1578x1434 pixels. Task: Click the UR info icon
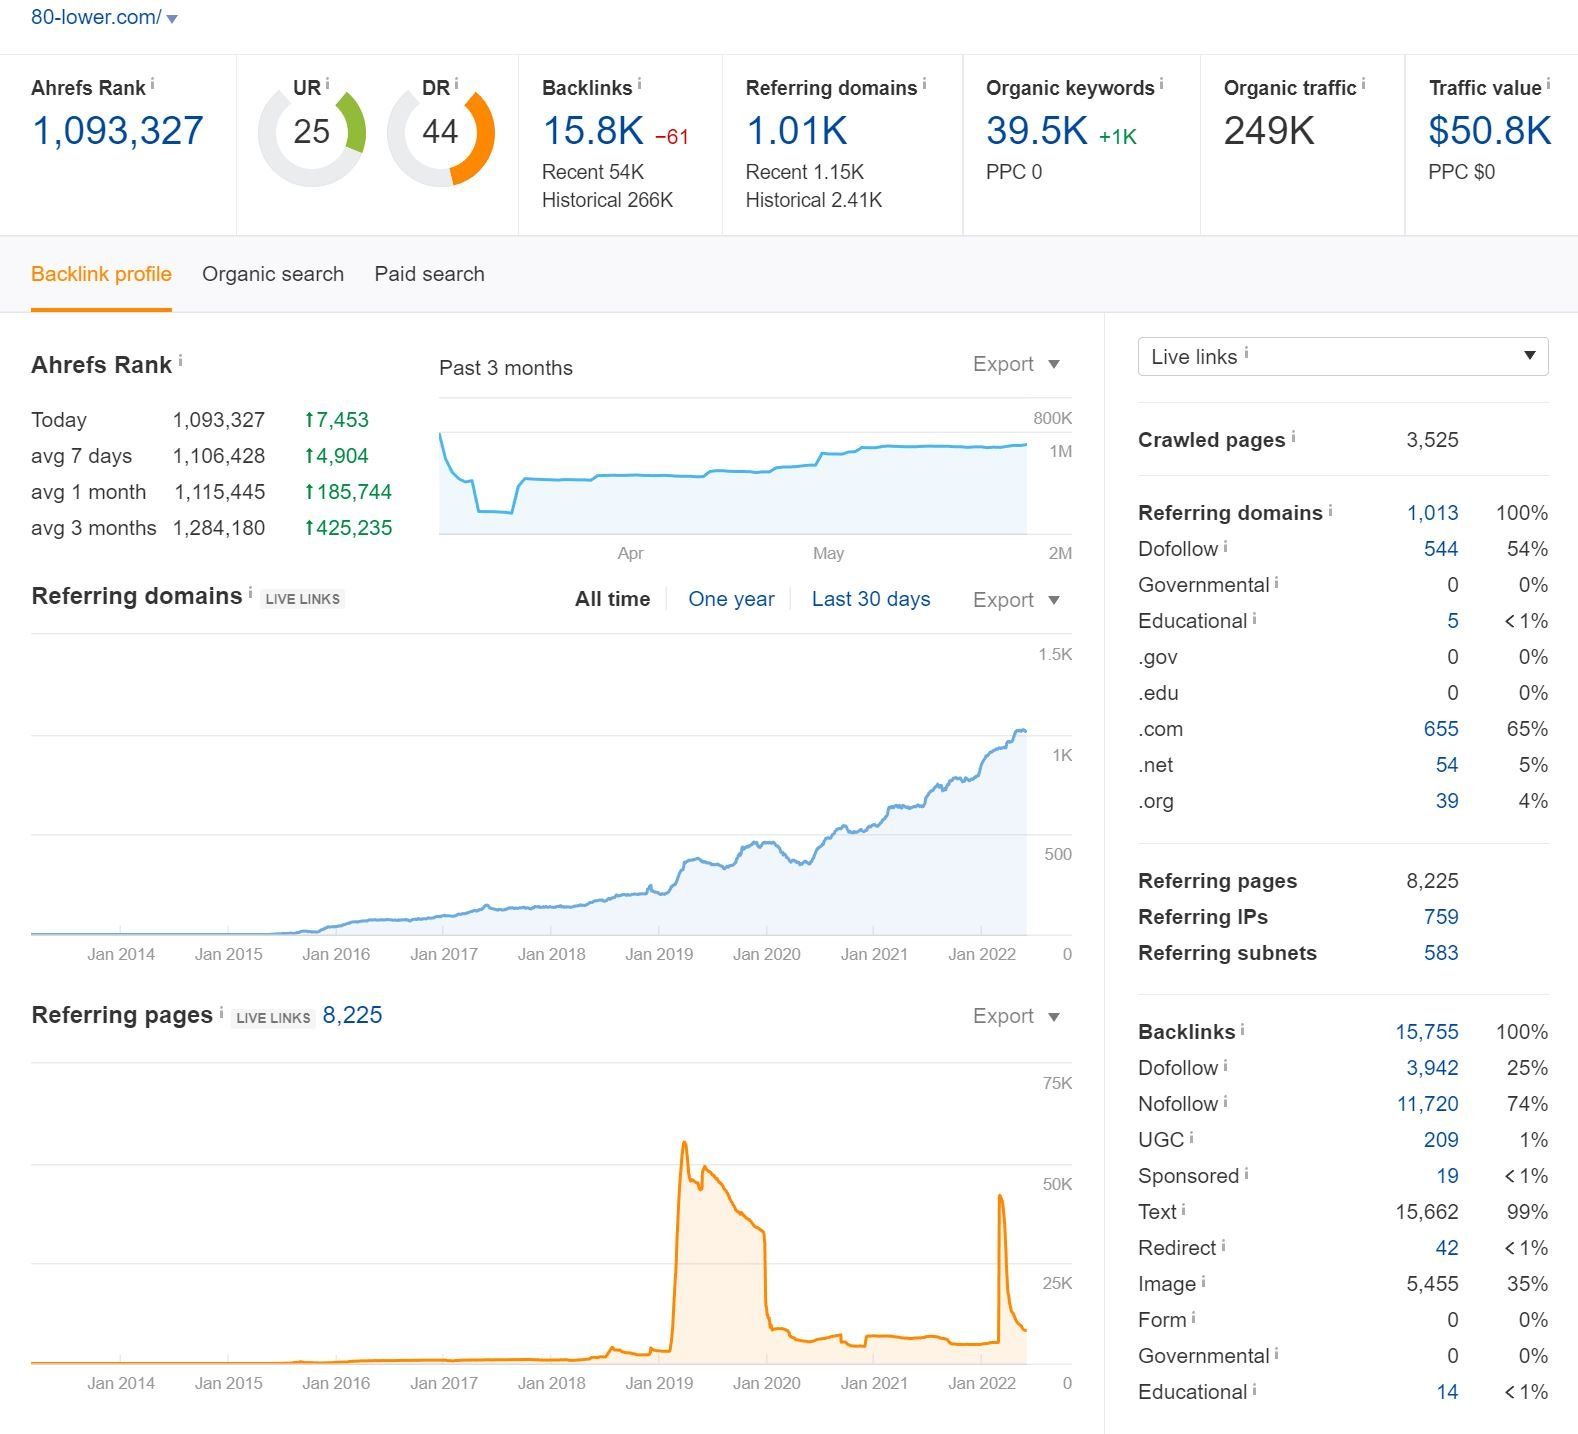(327, 85)
